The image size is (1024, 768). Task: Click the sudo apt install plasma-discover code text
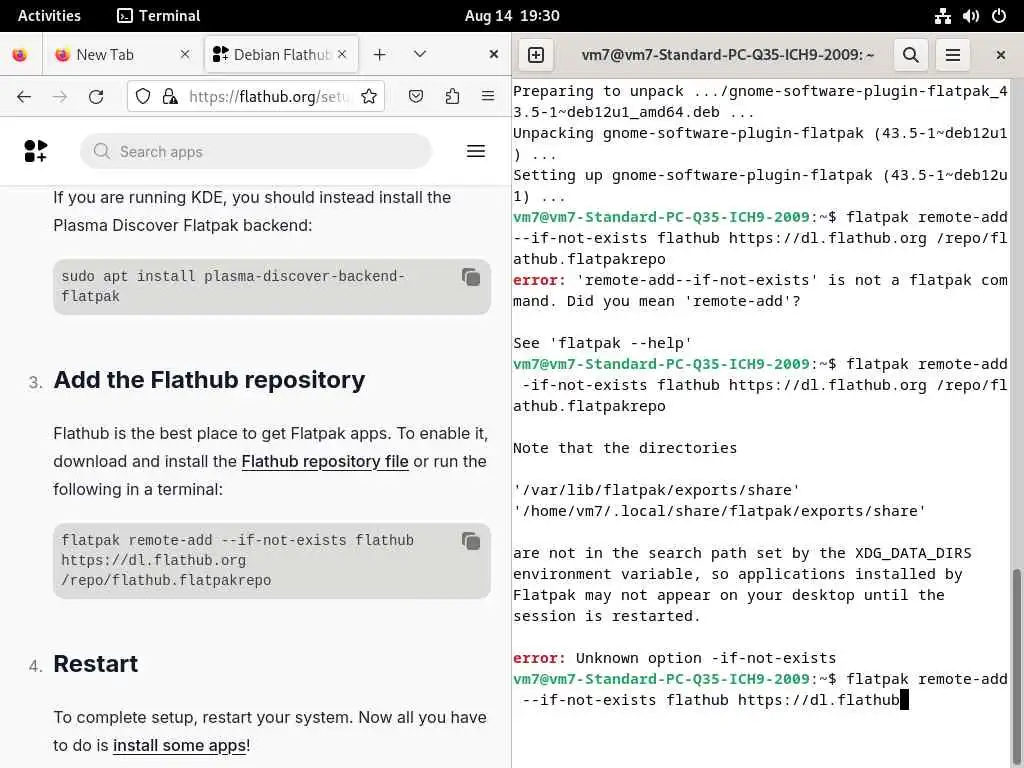[233, 286]
